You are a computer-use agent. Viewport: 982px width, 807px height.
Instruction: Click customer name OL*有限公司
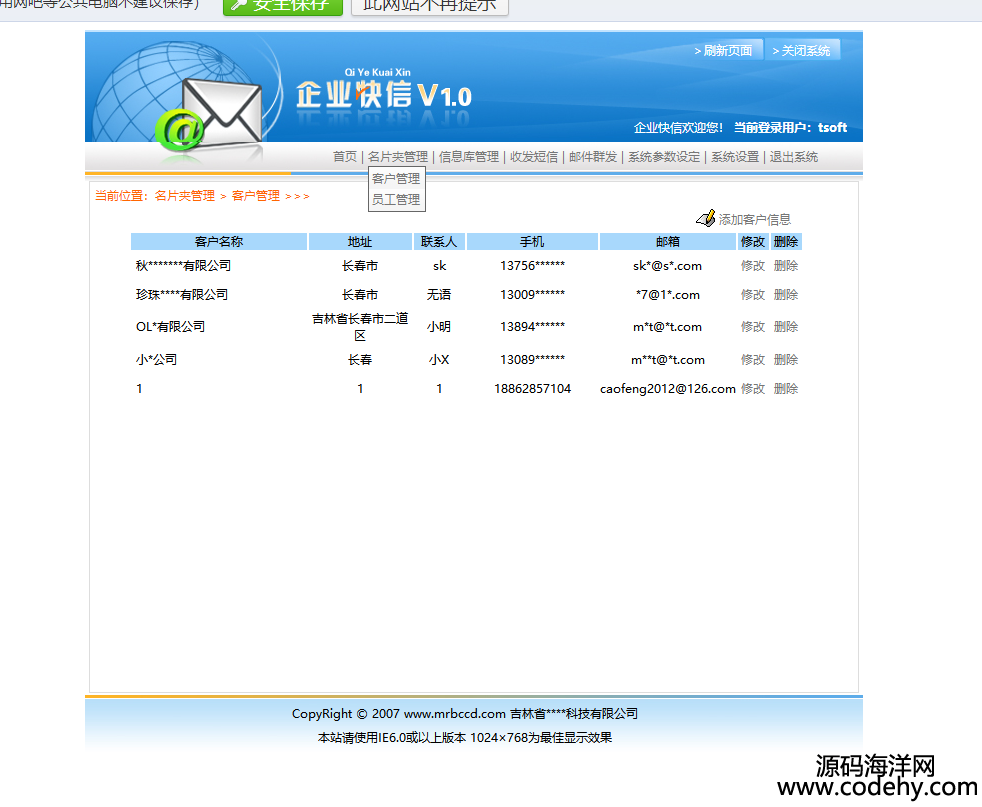[x=170, y=326]
